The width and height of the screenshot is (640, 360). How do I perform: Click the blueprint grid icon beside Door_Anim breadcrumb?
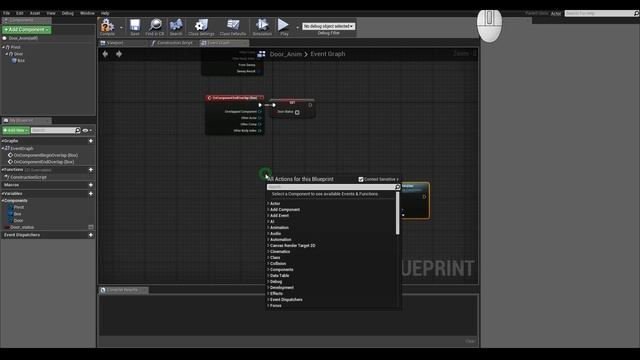261,54
